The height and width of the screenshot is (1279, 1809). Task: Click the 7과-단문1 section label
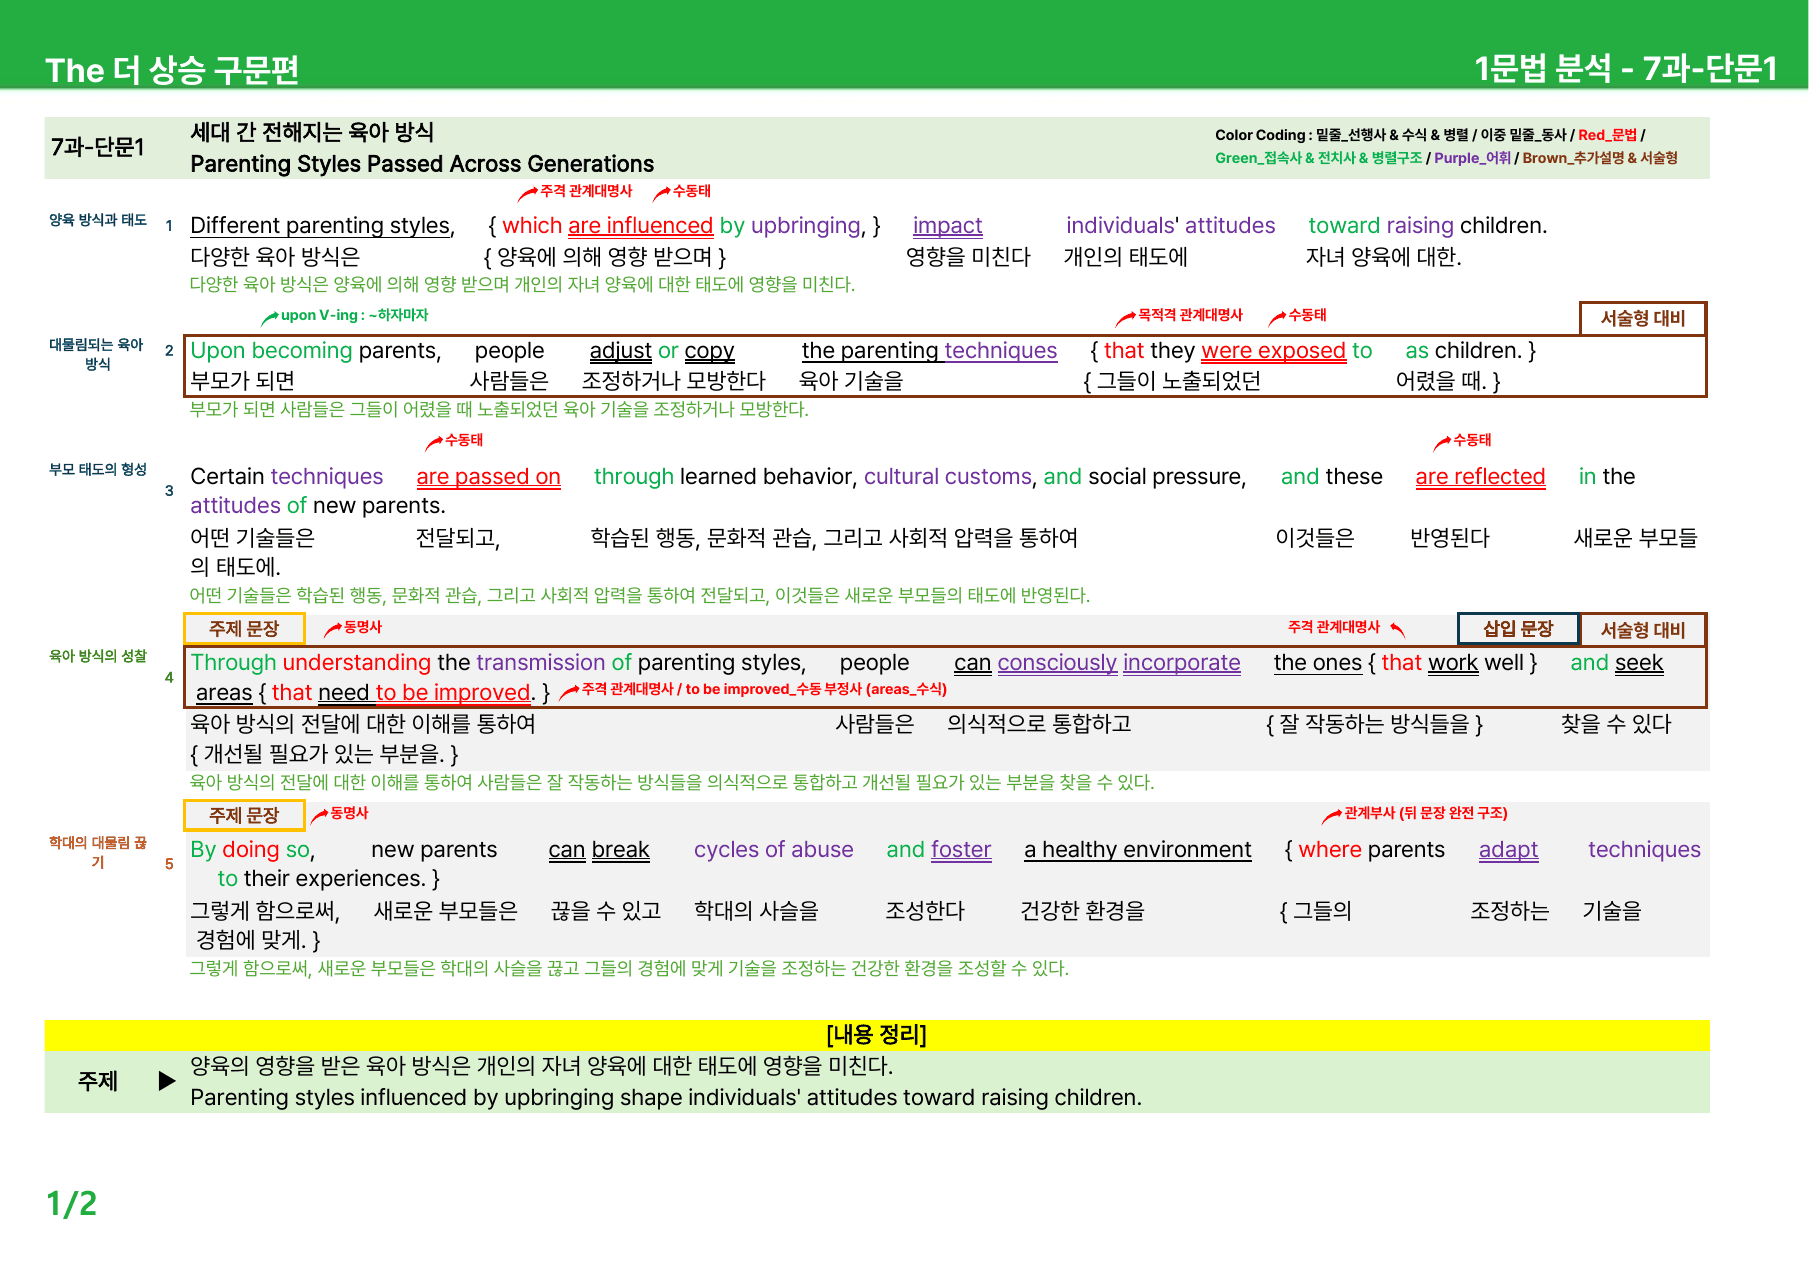pos(98,147)
